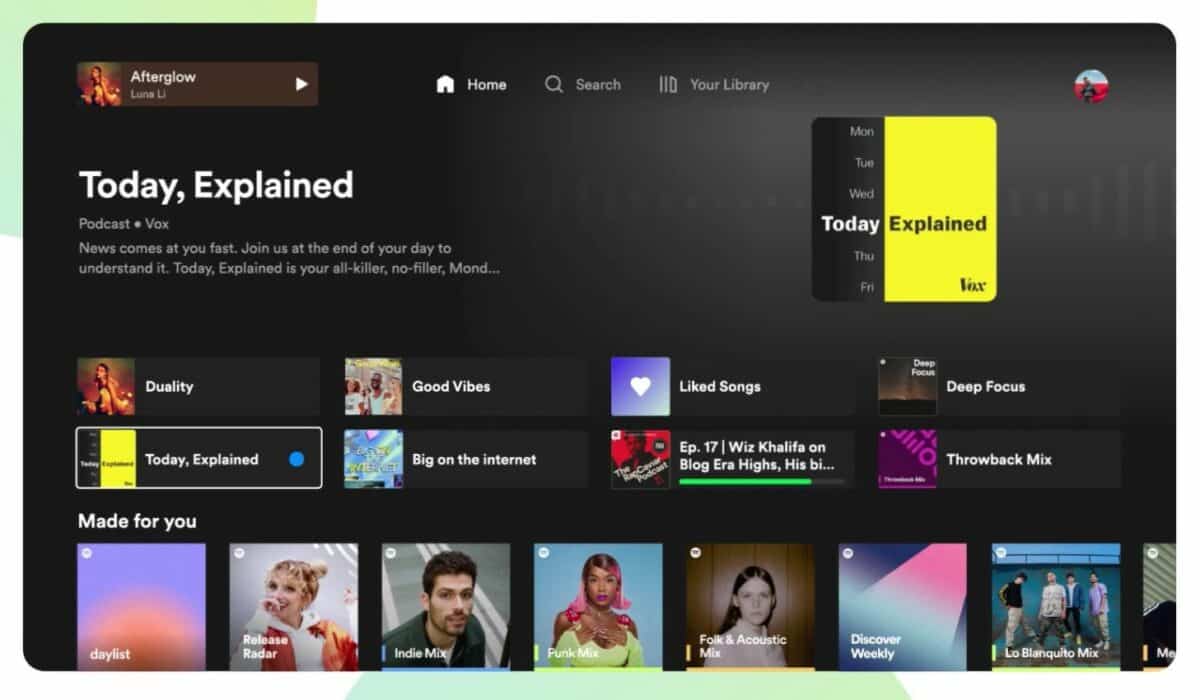Open the Home tab label
This screenshot has height=700, width=1200.
click(x=486, y=84)
